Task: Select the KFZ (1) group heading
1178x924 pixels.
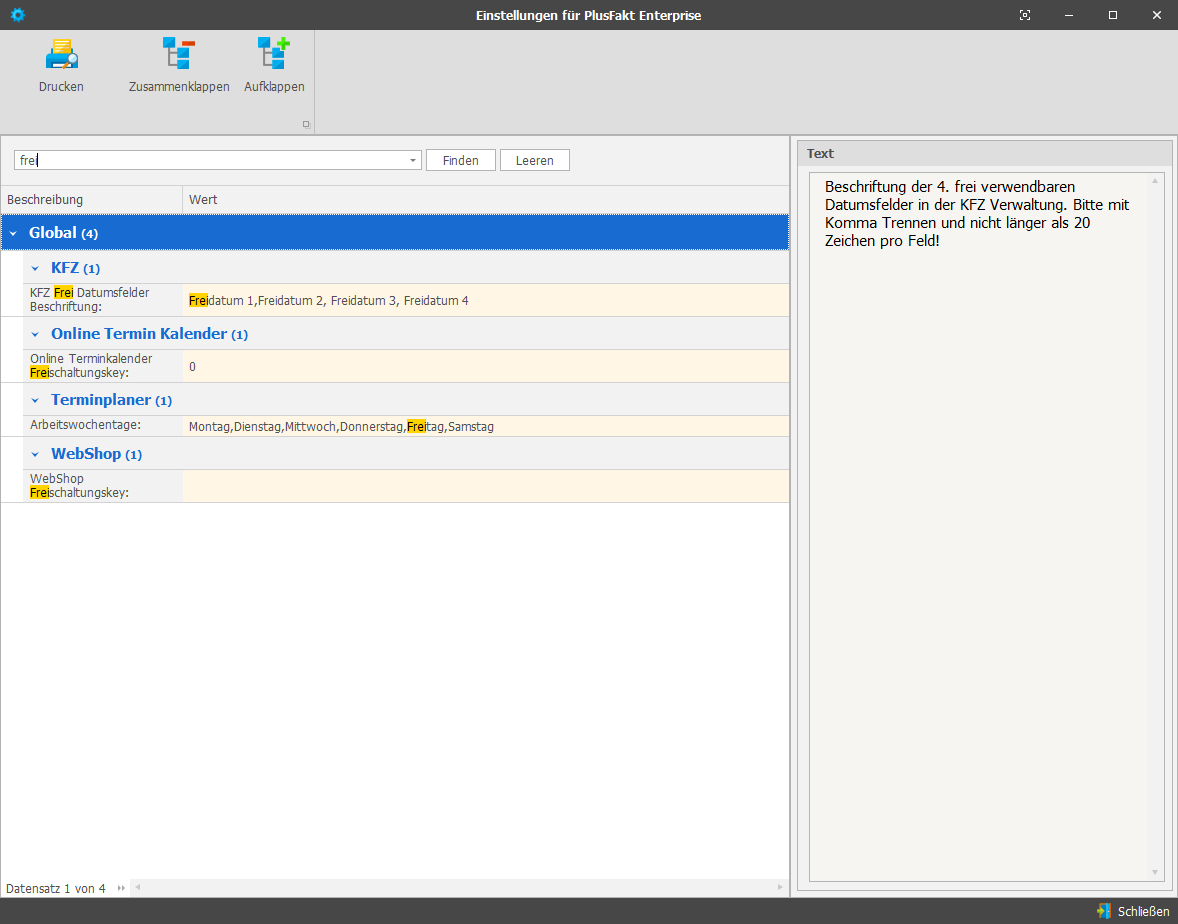Action: [75, 268]
